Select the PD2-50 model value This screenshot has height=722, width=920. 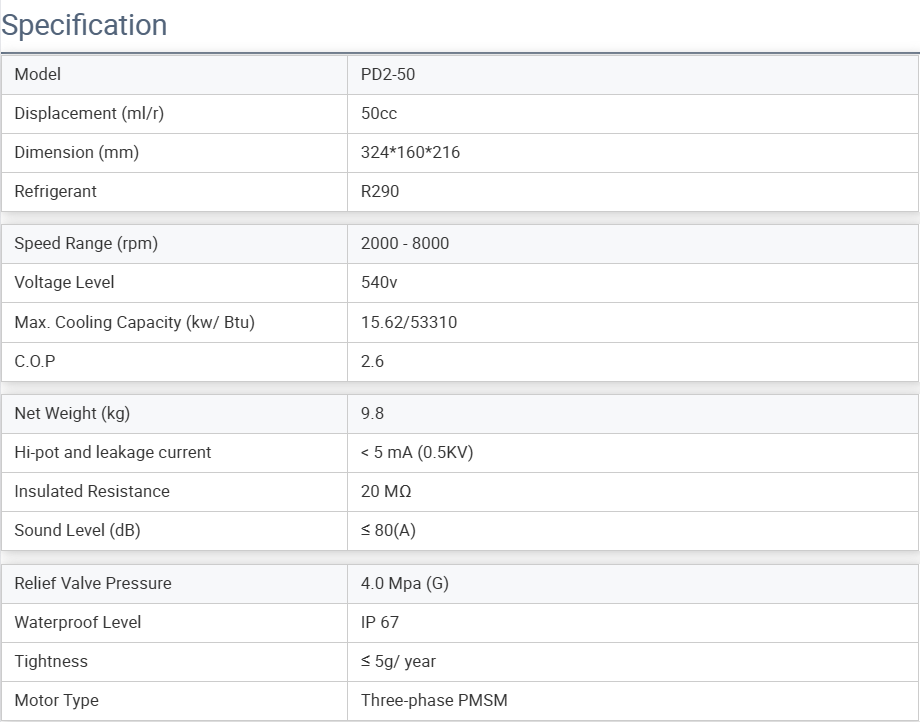(x=388, y=74)
